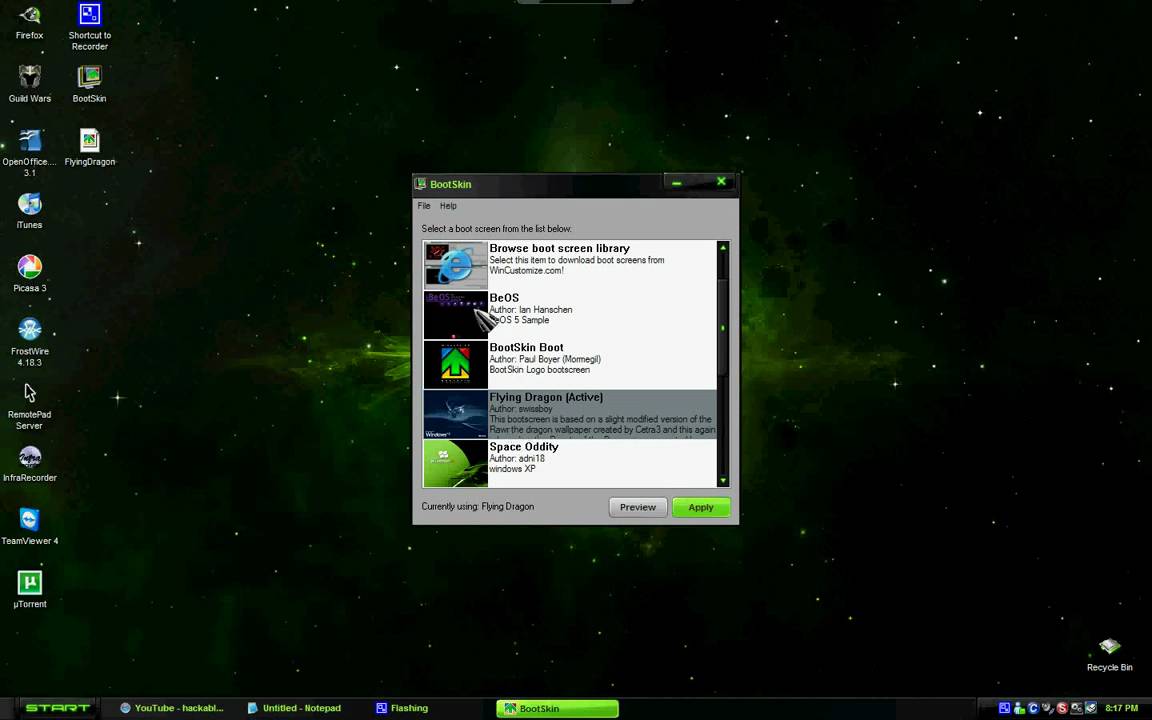Select the Space Oddity boot screen entry
Image resolution: width=1152 pixels, height=720 pixels.
coord(569,464)
